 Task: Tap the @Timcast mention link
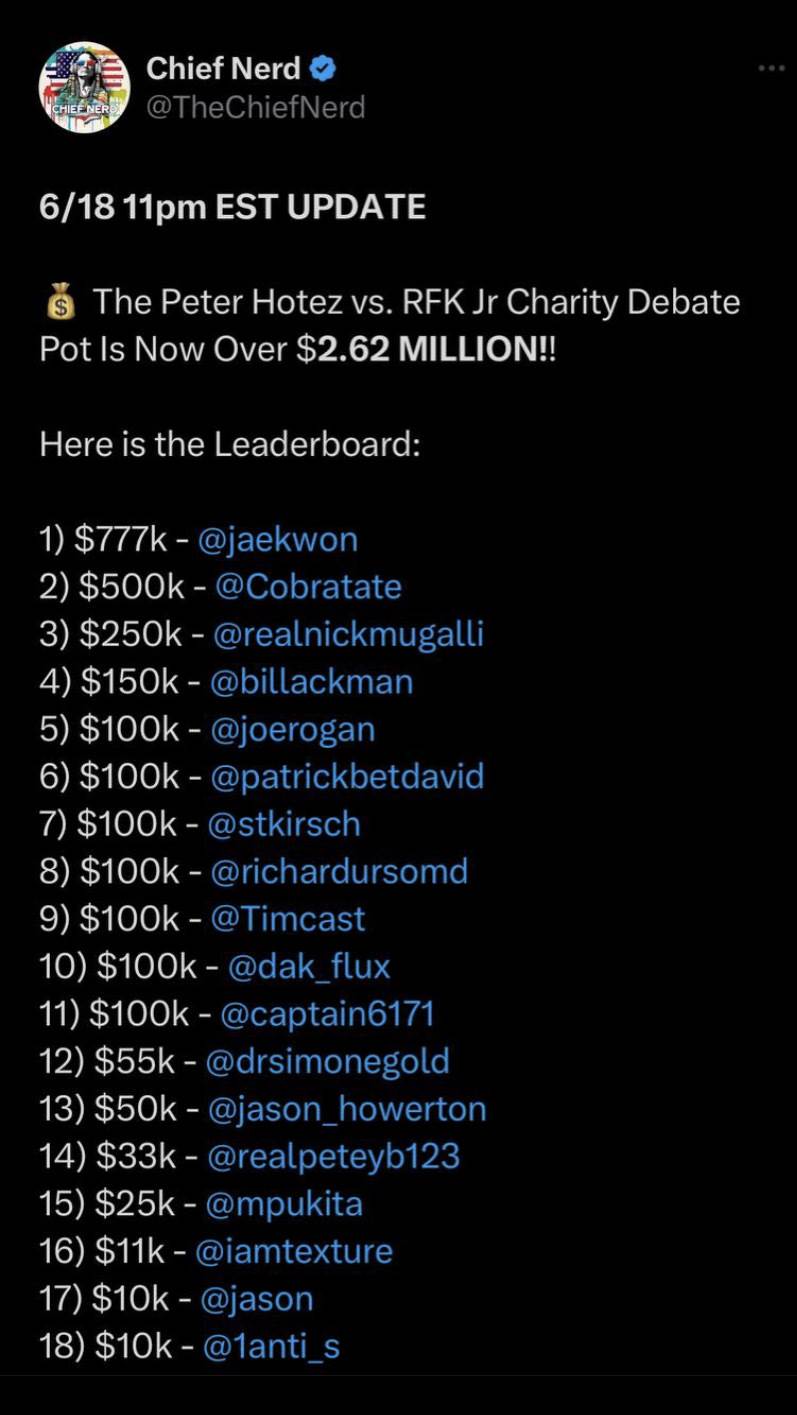tap(288, 919)
